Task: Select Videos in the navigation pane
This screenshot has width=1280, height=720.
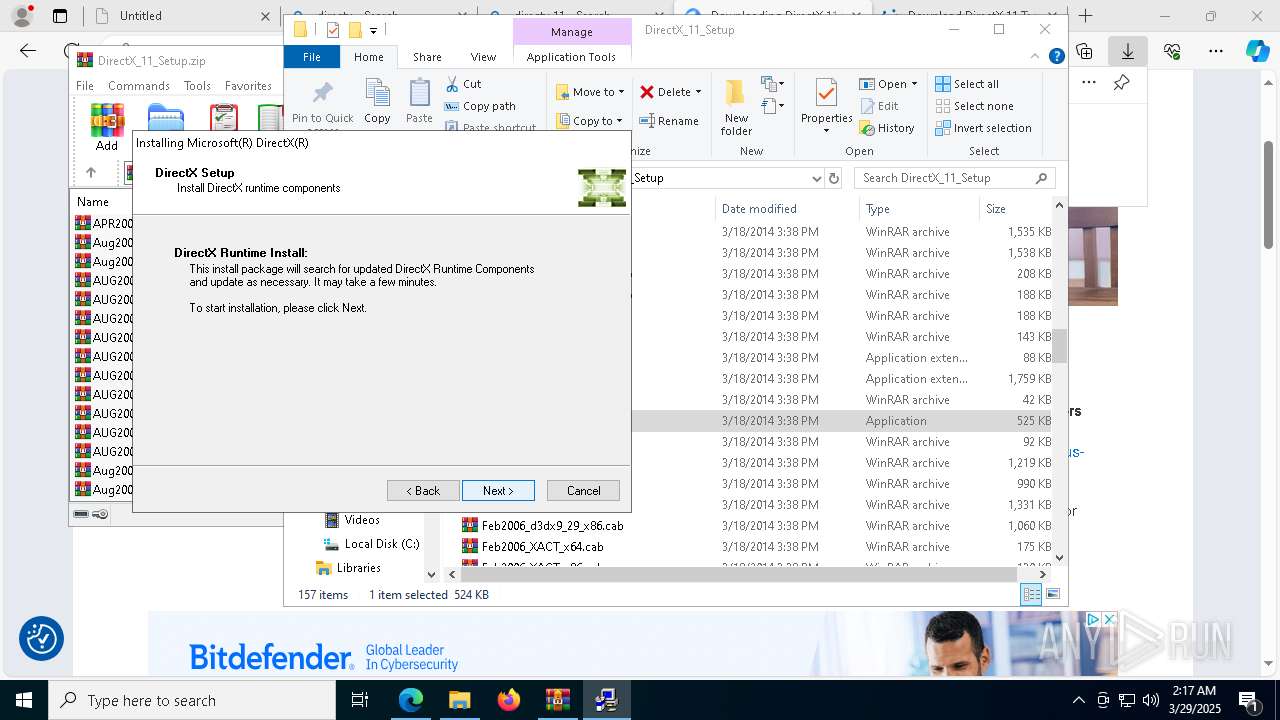Action: pyautogui.click(x=353, y=520)
